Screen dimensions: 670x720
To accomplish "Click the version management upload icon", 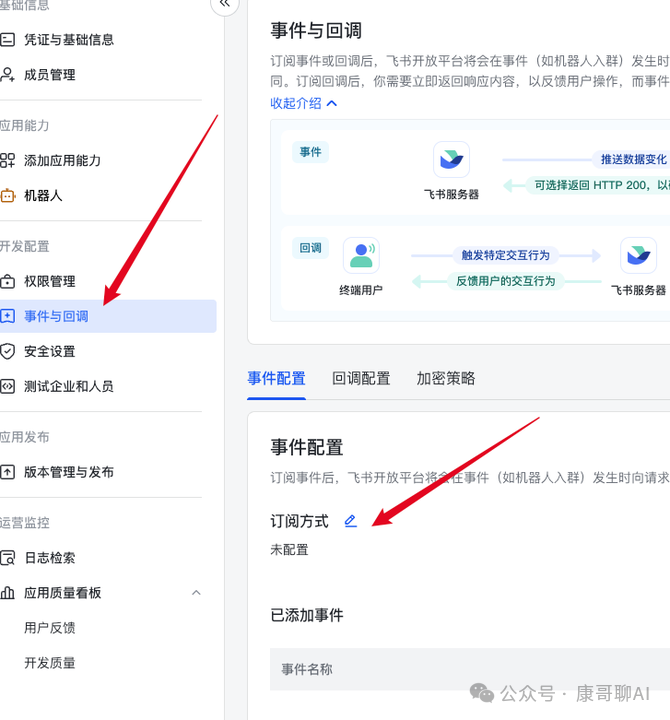I will pyautogui.click(x=7, y=472).
